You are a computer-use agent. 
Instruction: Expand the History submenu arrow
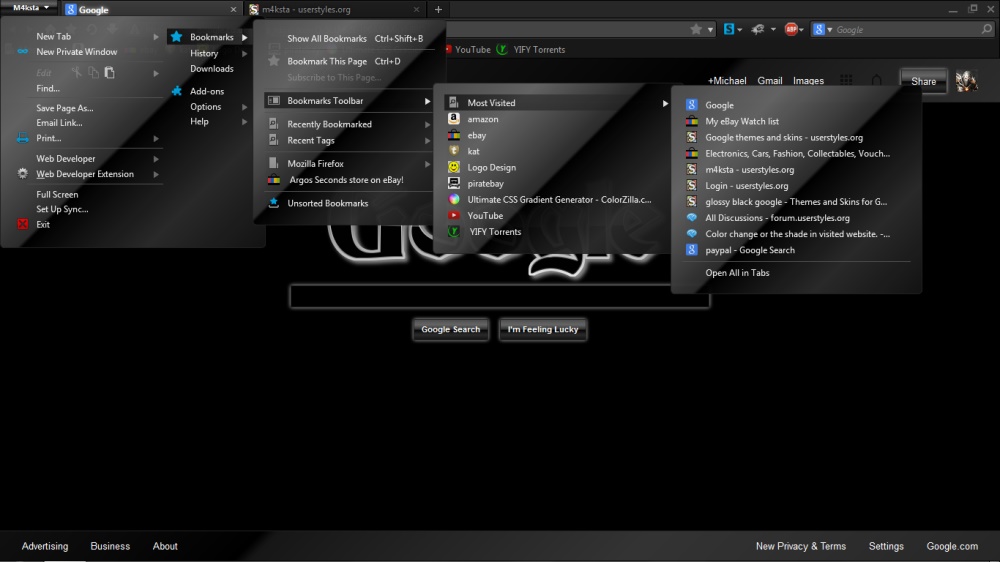244,54
